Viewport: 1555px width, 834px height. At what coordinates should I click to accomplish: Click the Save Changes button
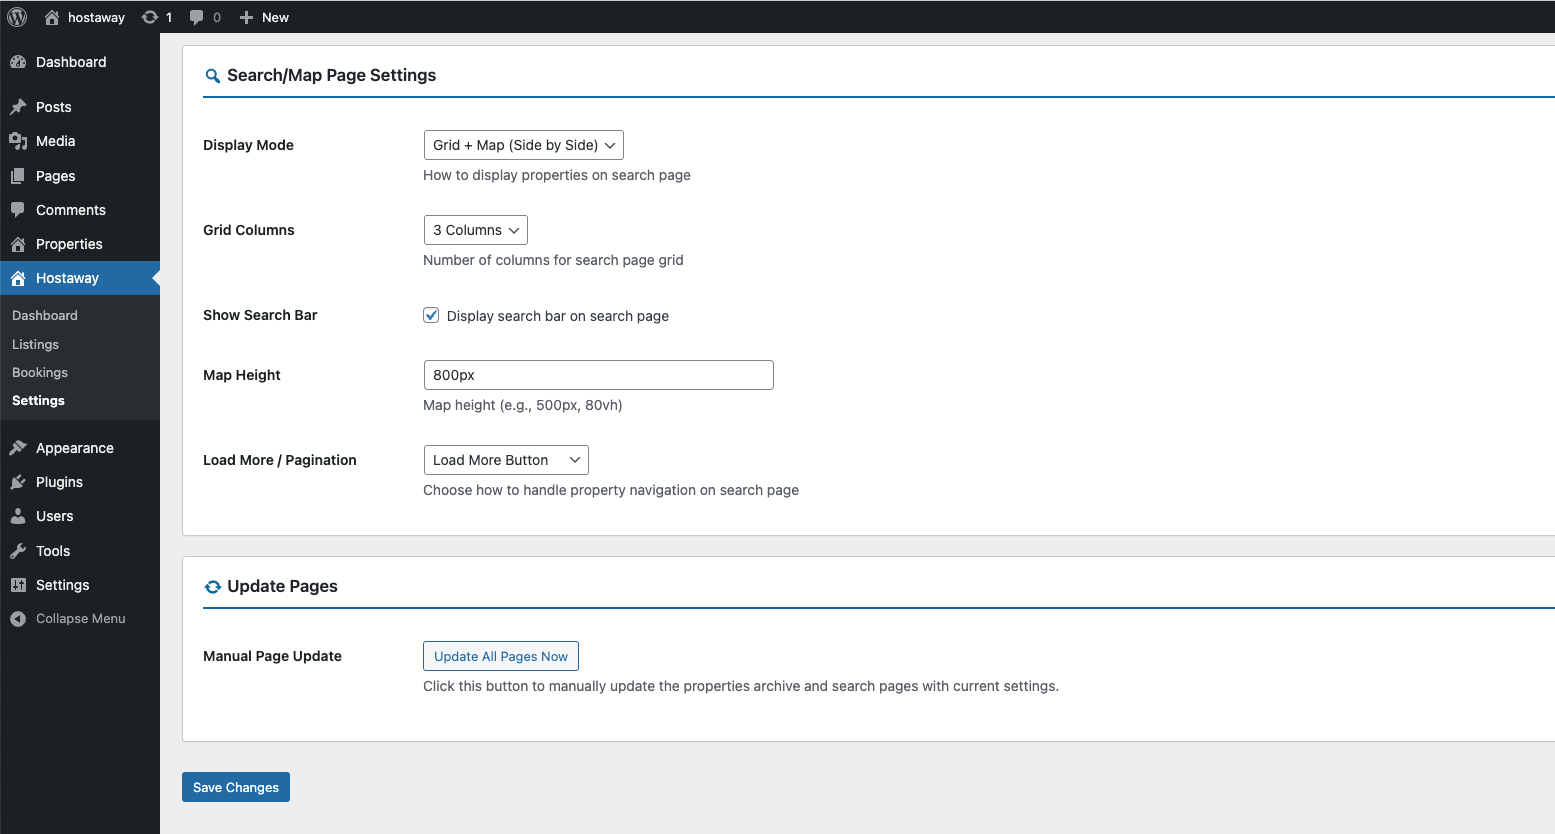pos(235,787)
